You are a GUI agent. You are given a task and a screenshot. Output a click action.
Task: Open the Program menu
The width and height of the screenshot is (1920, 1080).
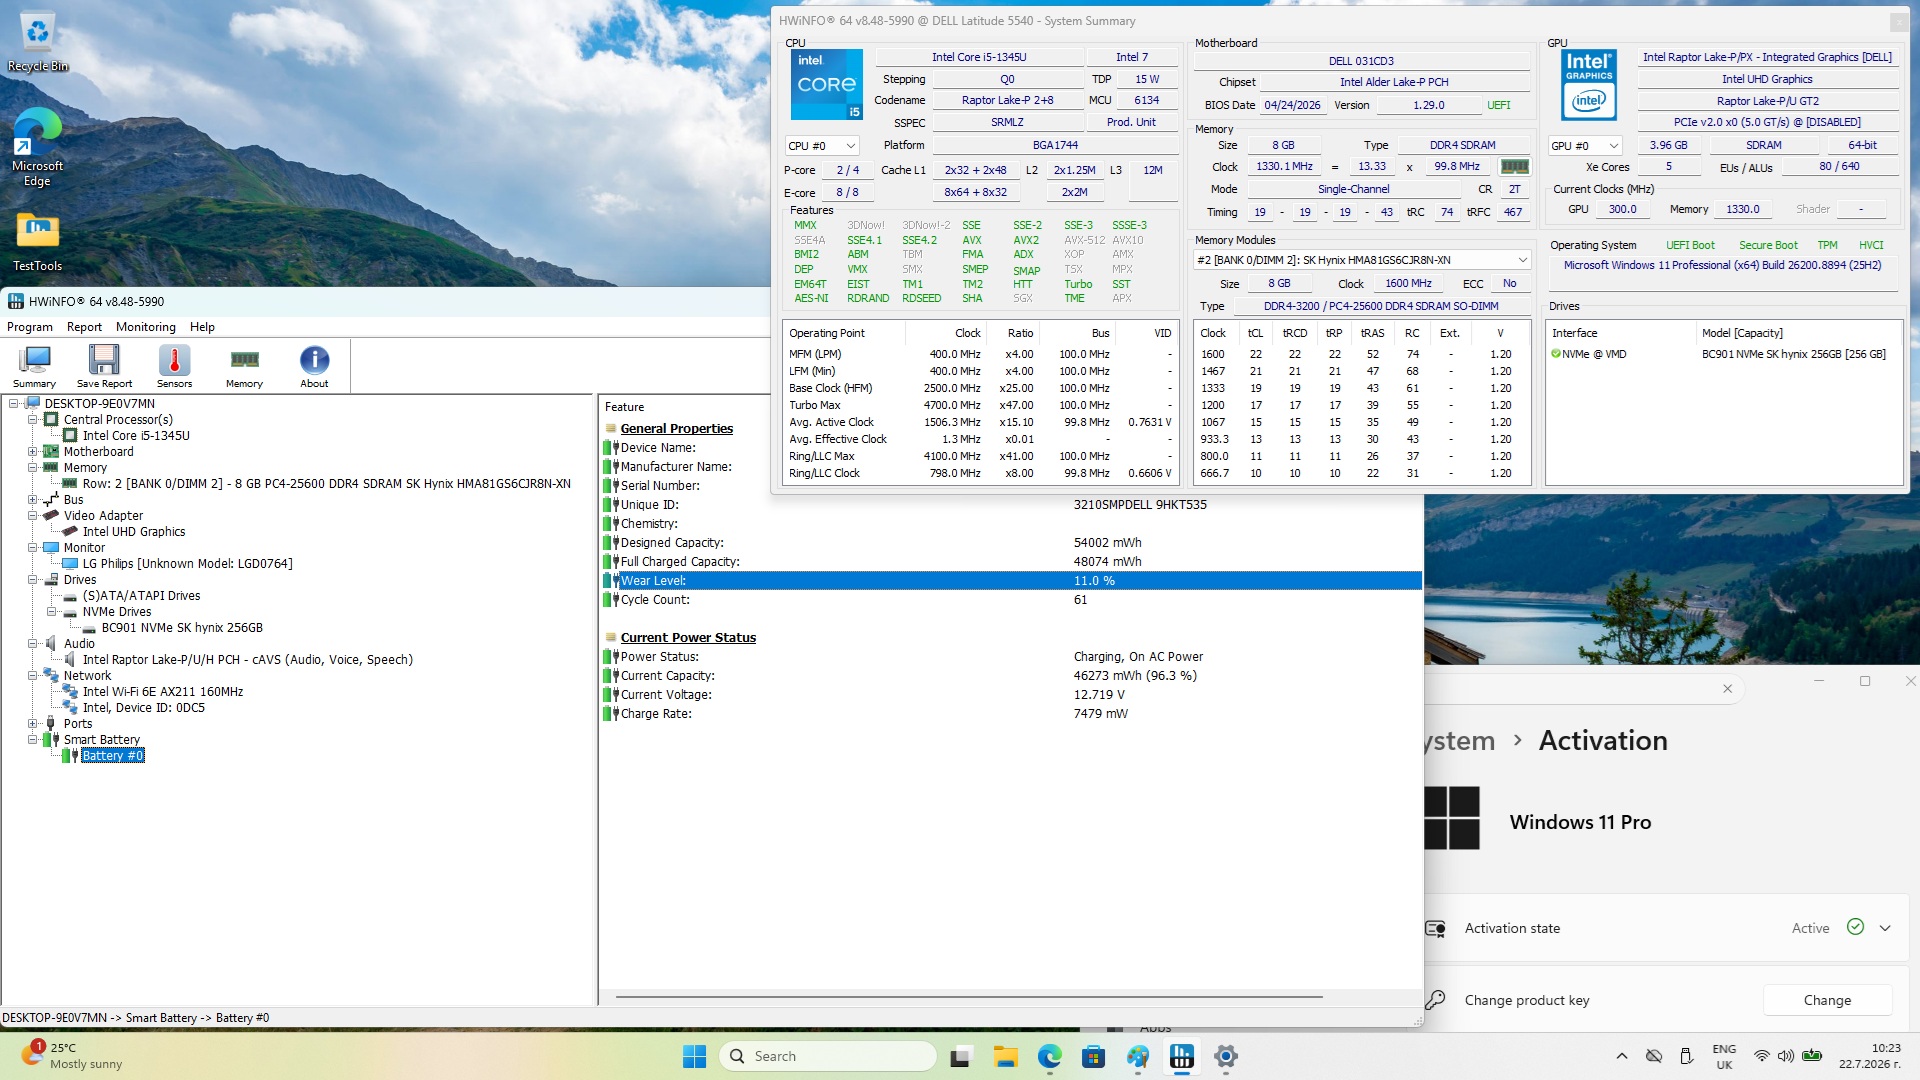(x=30, y=327)
